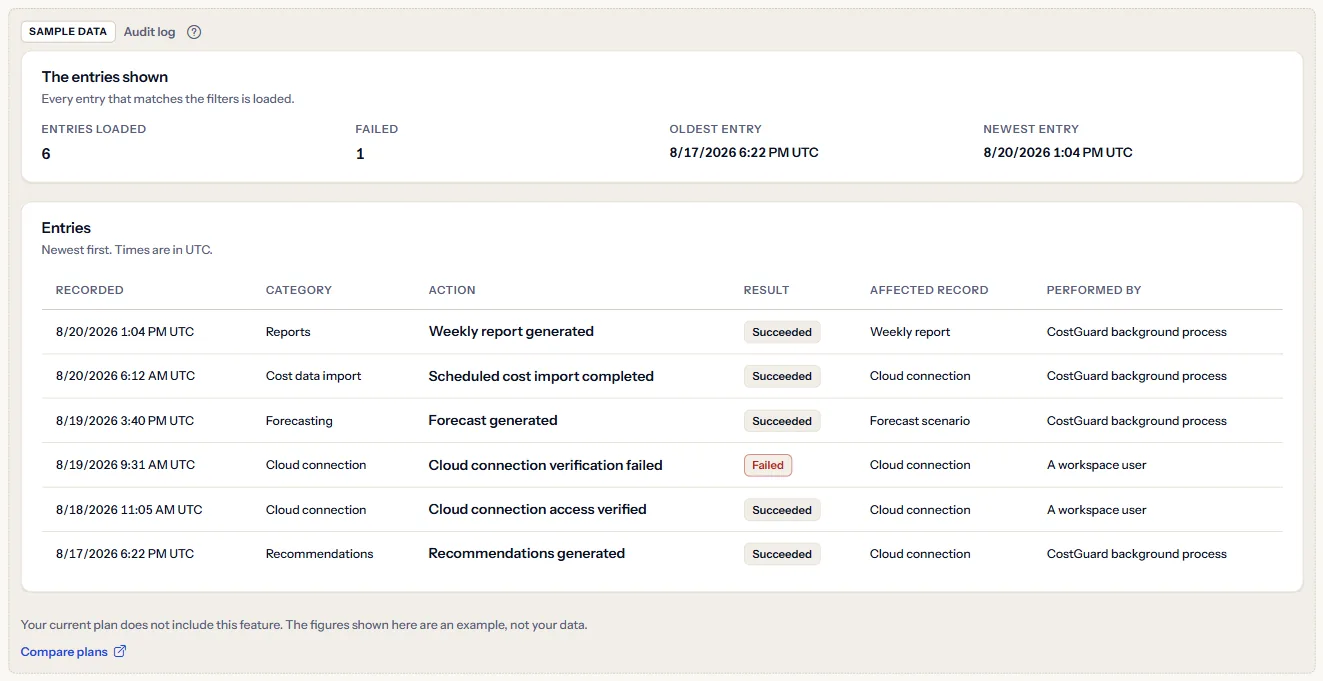Screen dimensions: 1323x681
Task: Click the Audit log heading text
Action: [x=149, y=32]
